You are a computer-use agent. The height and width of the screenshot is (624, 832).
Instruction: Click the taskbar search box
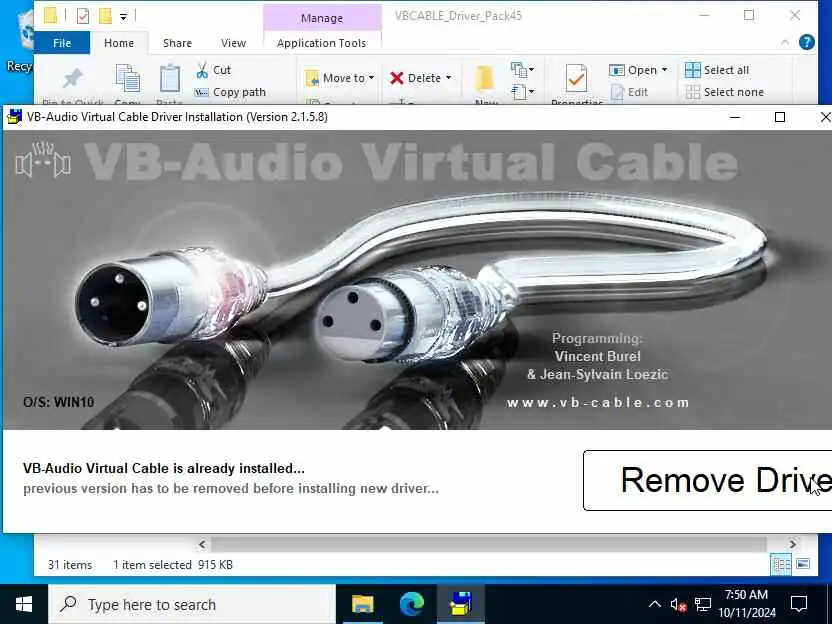192,604
